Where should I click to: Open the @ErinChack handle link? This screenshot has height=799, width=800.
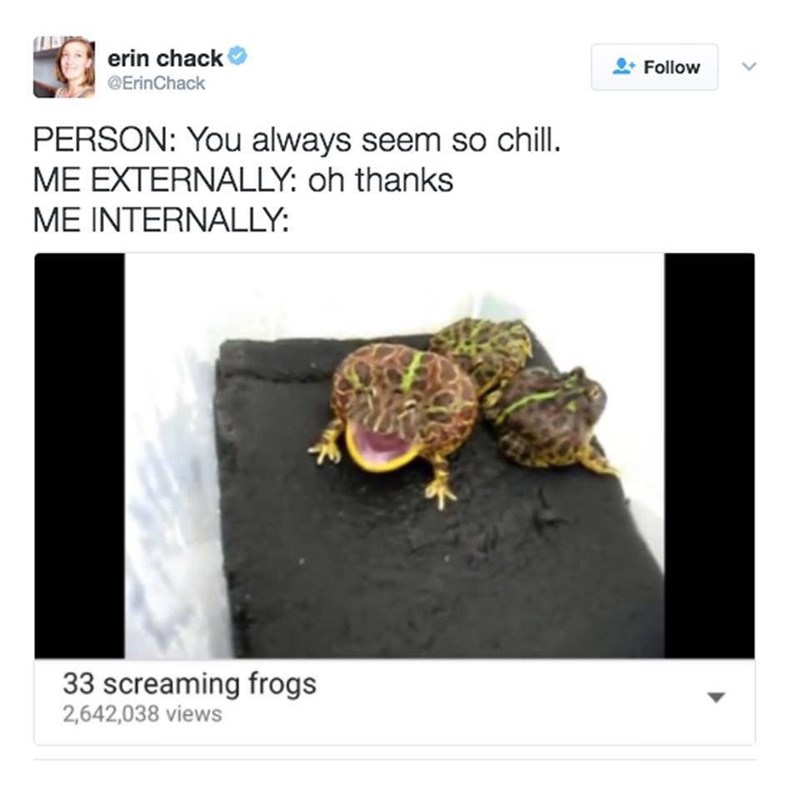click(156, 83)
